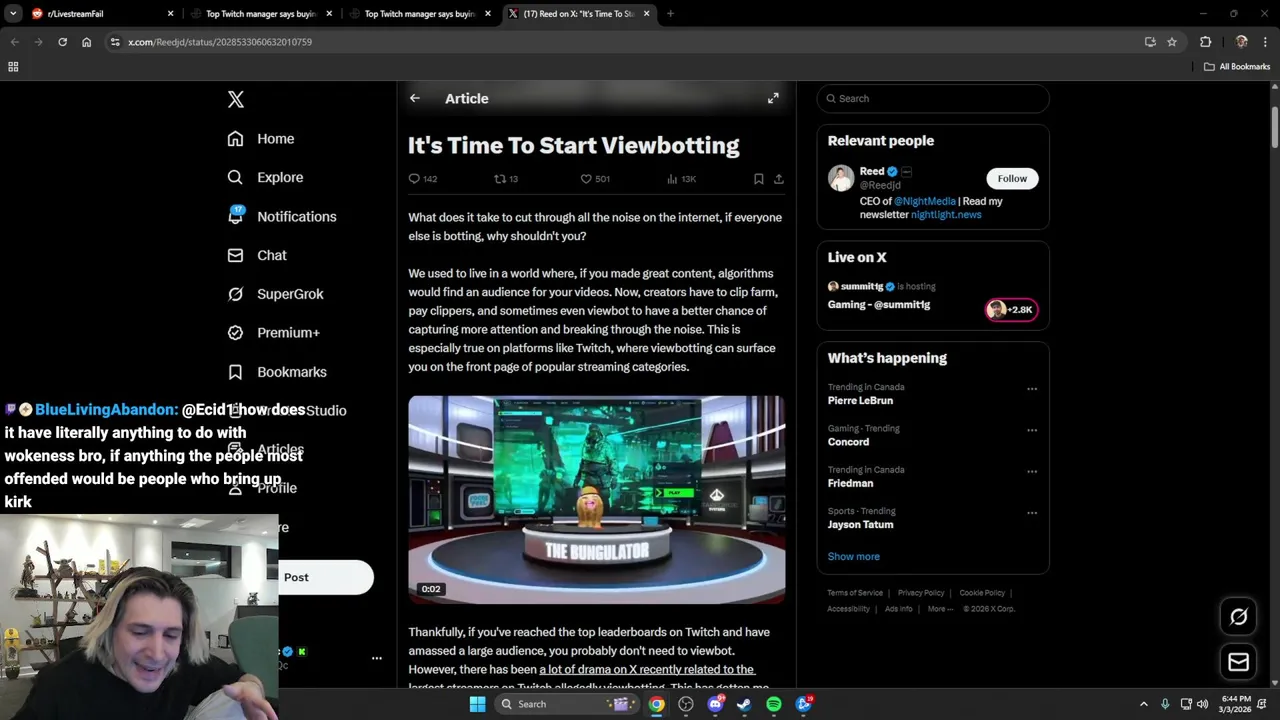The width and height of the screenshot is (1280, 720).
Task: Open the Chat envelope icon
Action: [x=235, y=255]
